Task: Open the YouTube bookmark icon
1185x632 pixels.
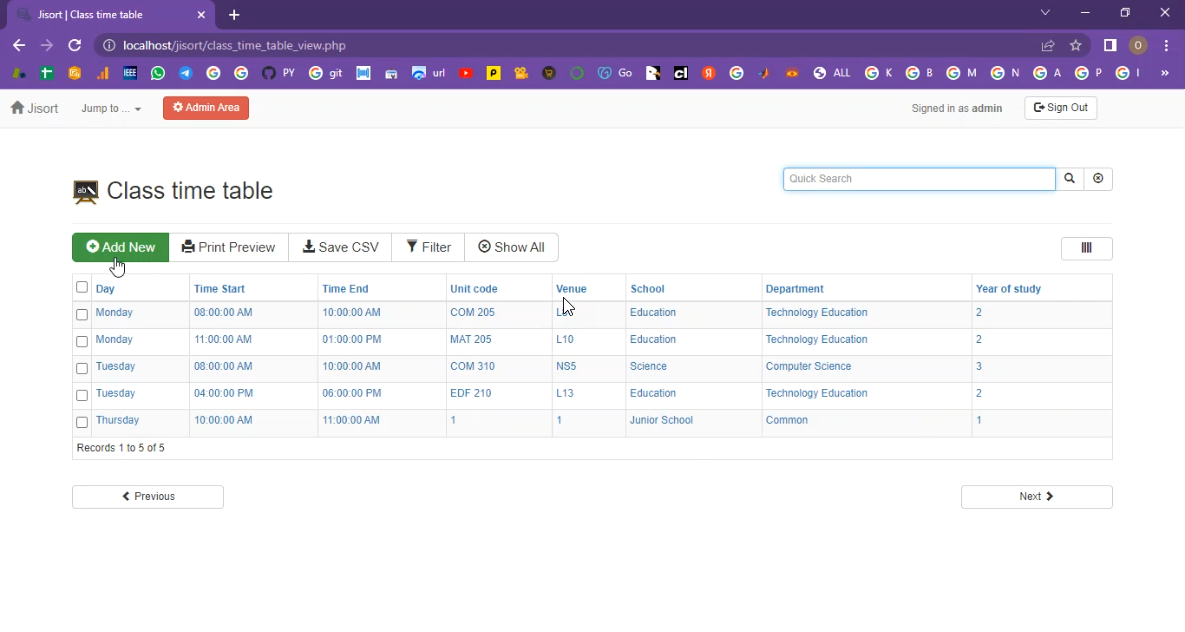Action: (465, 73)
